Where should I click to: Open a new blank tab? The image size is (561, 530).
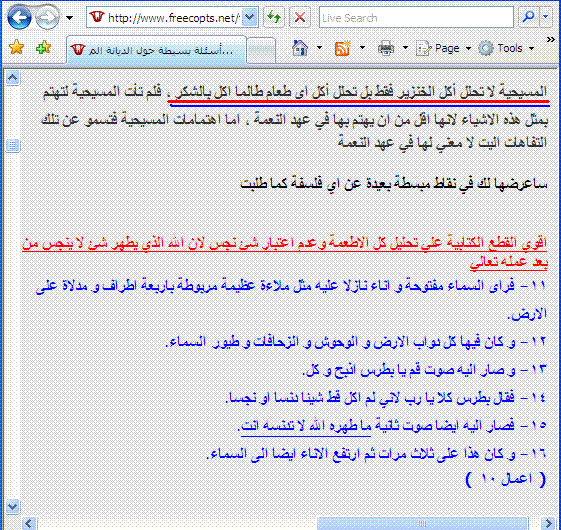(x=261, y=51)
